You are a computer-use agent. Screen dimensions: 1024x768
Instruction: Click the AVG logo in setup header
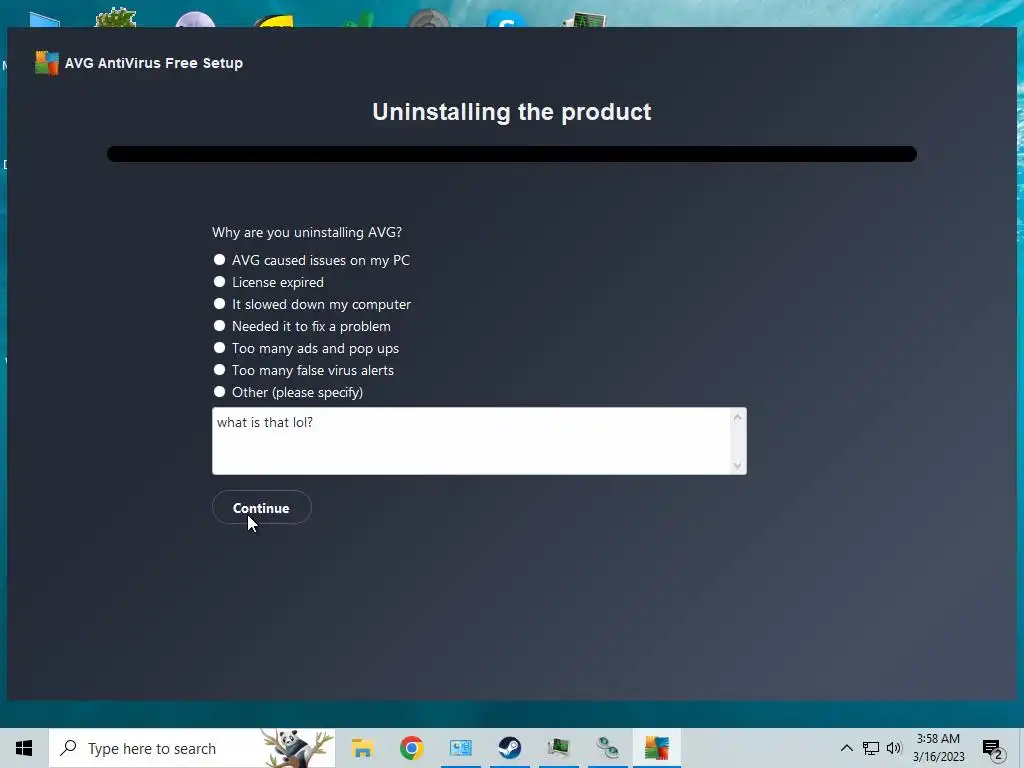tap(46, 63)
